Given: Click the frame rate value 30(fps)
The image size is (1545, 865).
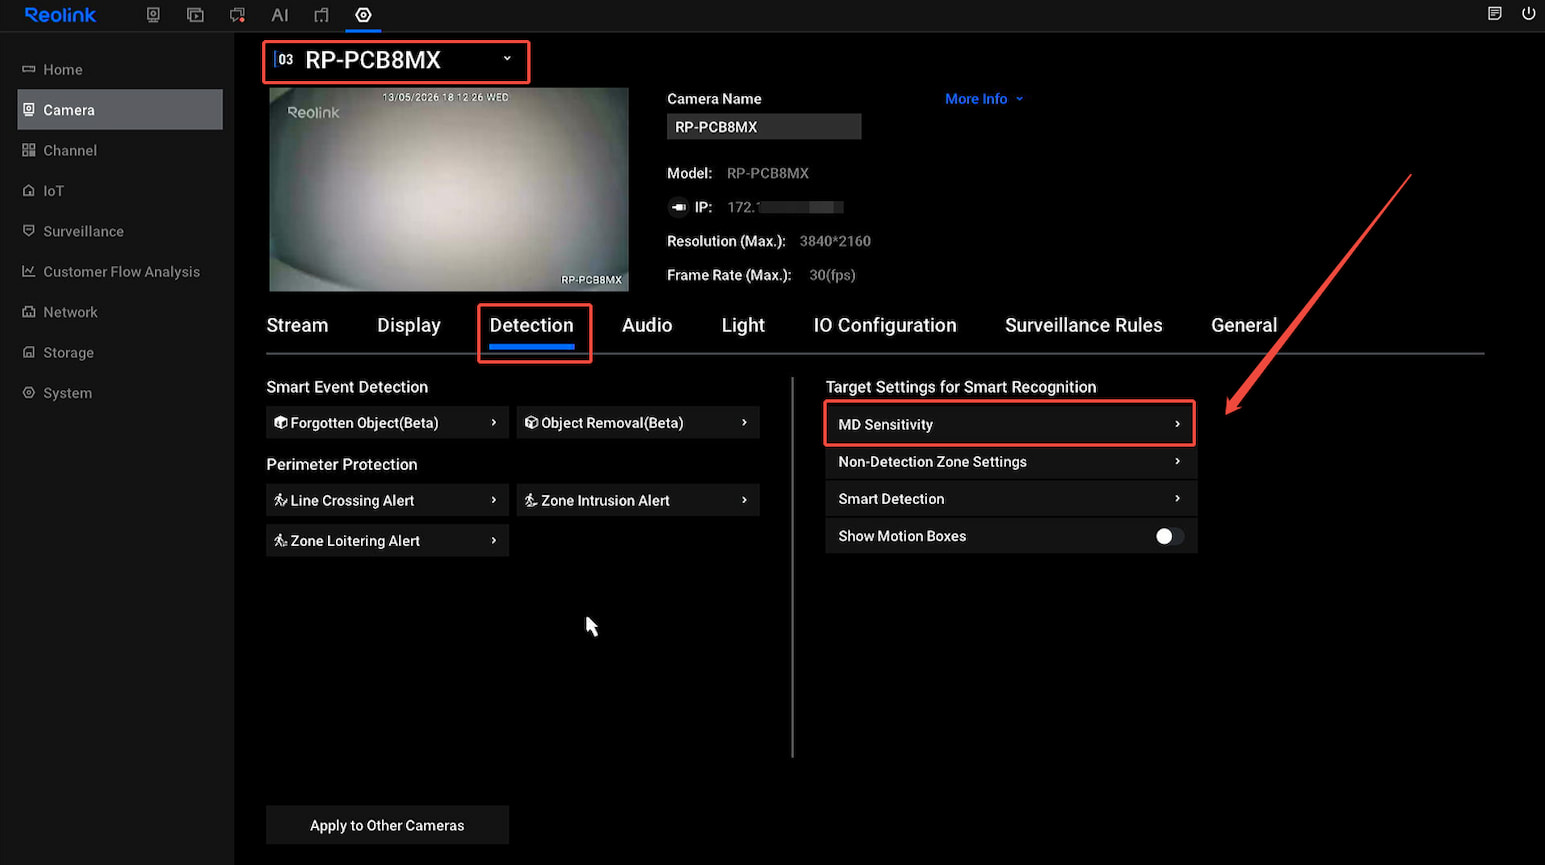Looking at the screenshot, I should click(x=832, y=275).
